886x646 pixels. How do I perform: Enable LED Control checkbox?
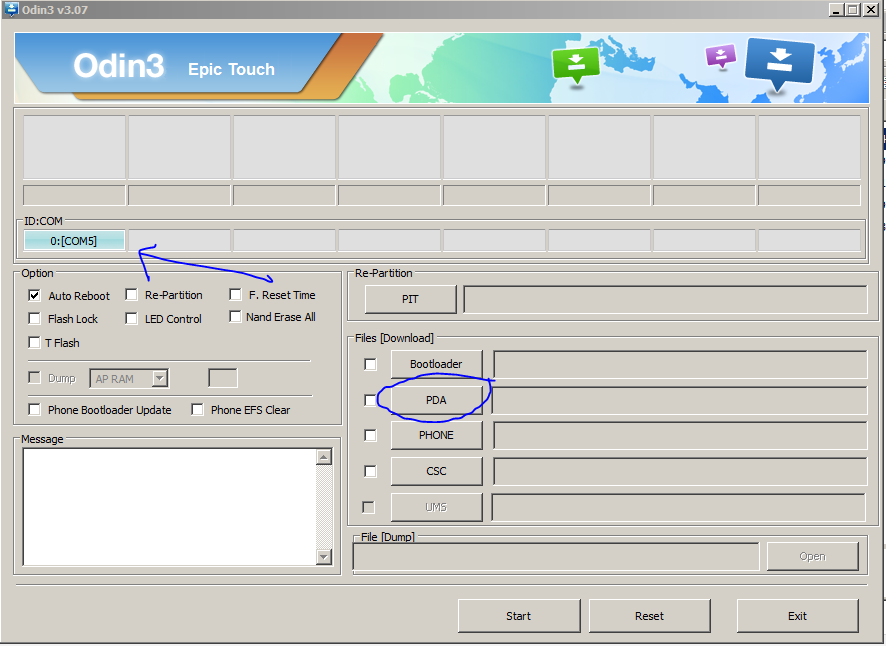[x=131, y=319]
